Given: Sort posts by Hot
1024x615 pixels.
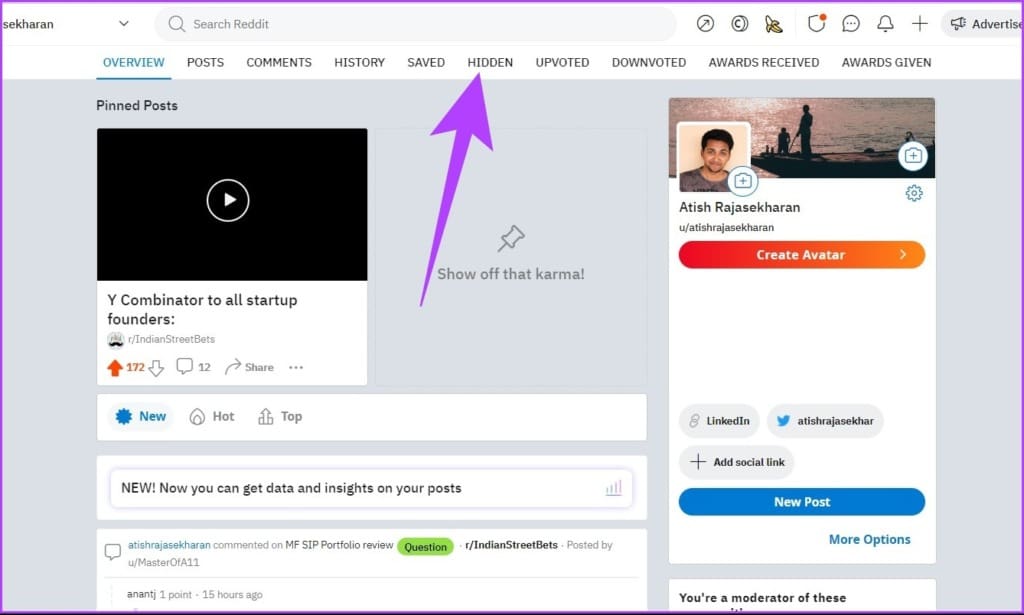Looking at the screenshot, I should [212, 417].
